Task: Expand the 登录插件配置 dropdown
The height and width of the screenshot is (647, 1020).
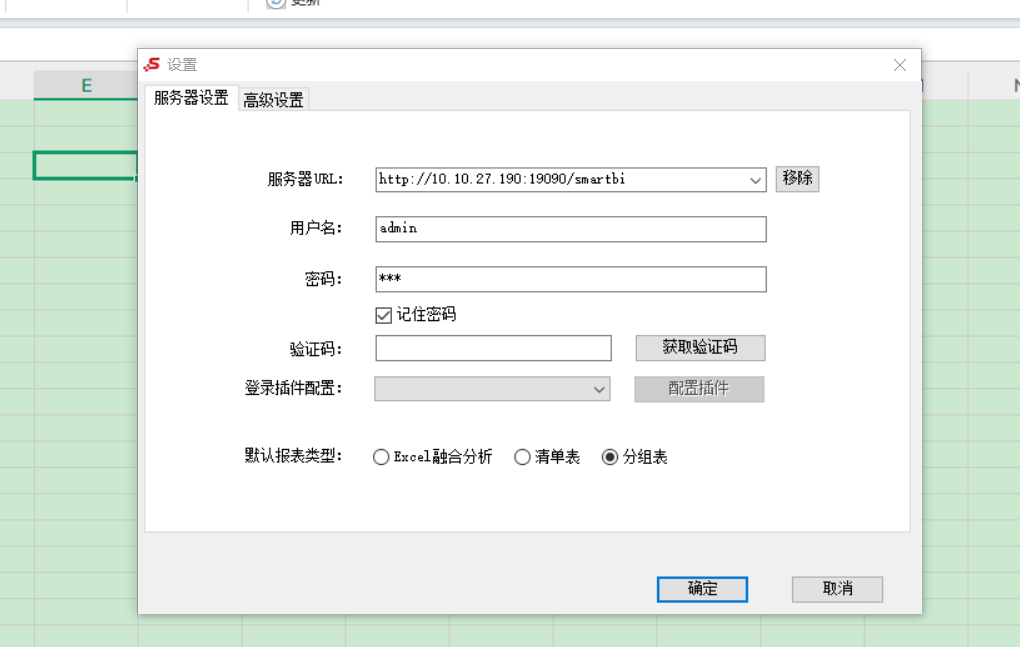Action: (x=492, y=389)
